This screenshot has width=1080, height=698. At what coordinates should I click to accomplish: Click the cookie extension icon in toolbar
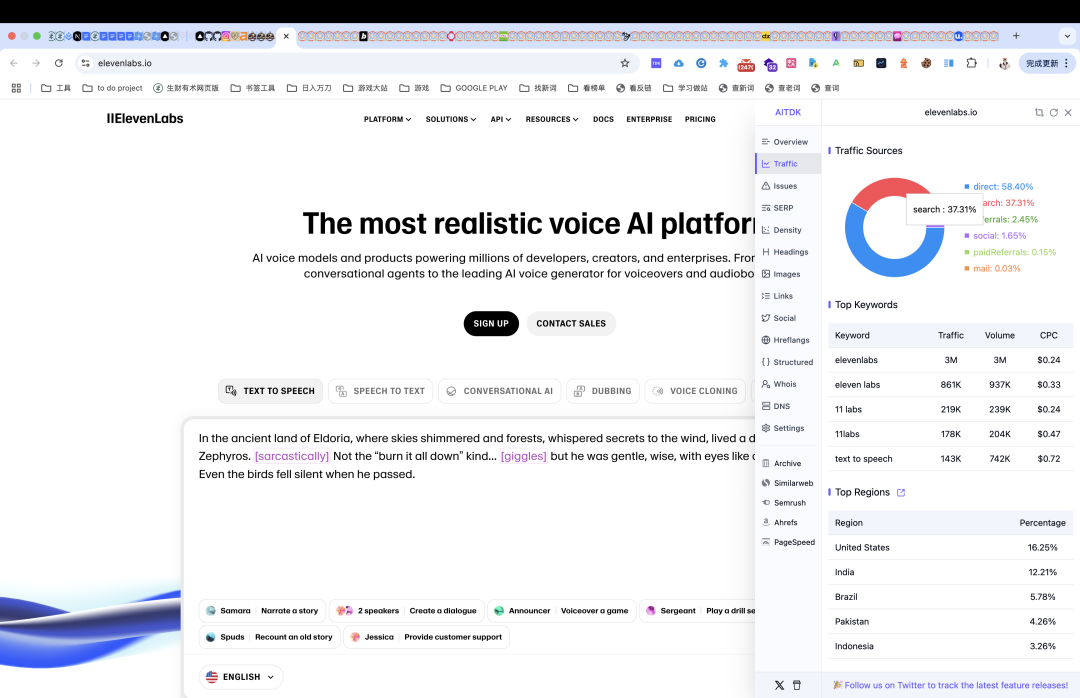(x=926, y=63)
